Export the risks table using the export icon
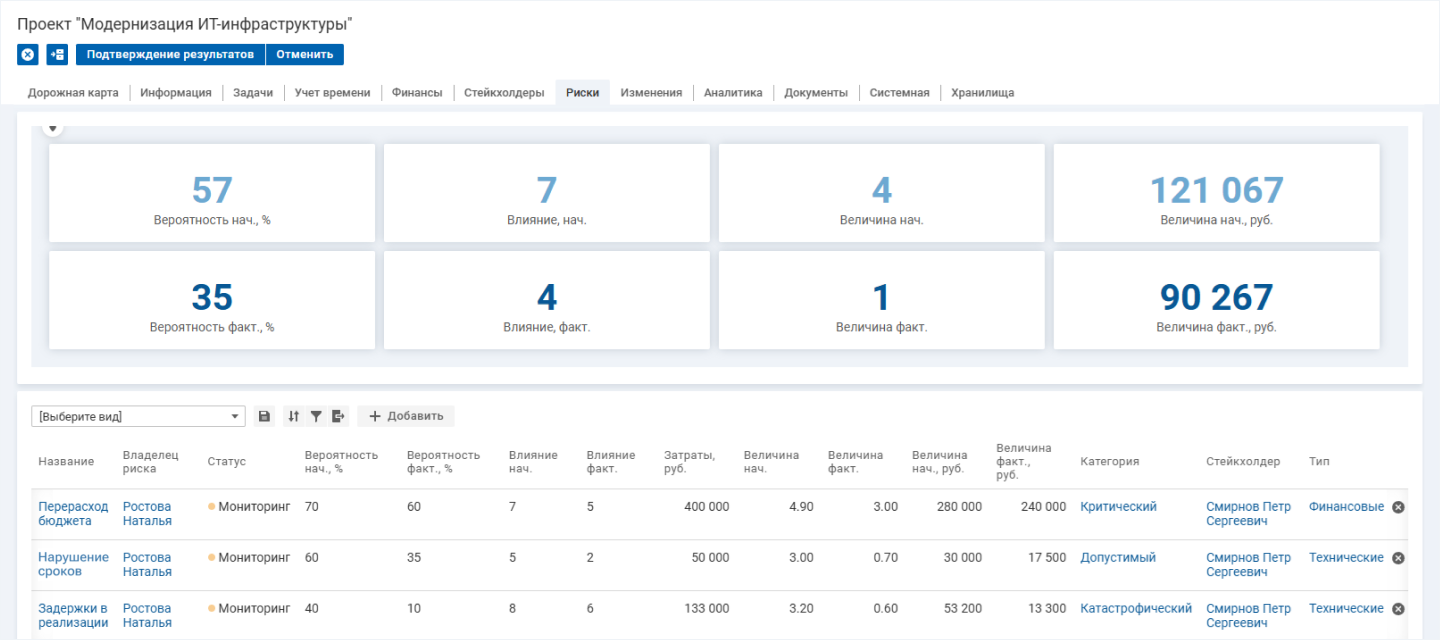 [x=339, y=416]
